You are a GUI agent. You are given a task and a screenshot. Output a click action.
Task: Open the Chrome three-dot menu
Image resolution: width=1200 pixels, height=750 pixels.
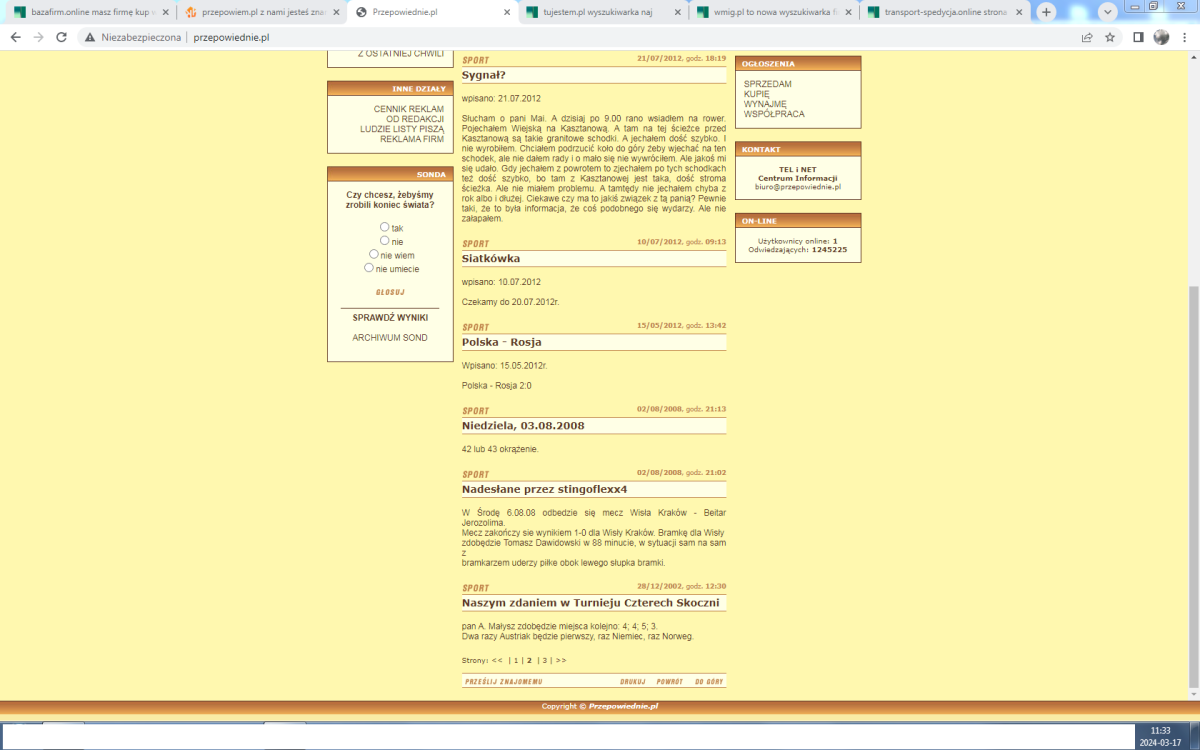1185,37
